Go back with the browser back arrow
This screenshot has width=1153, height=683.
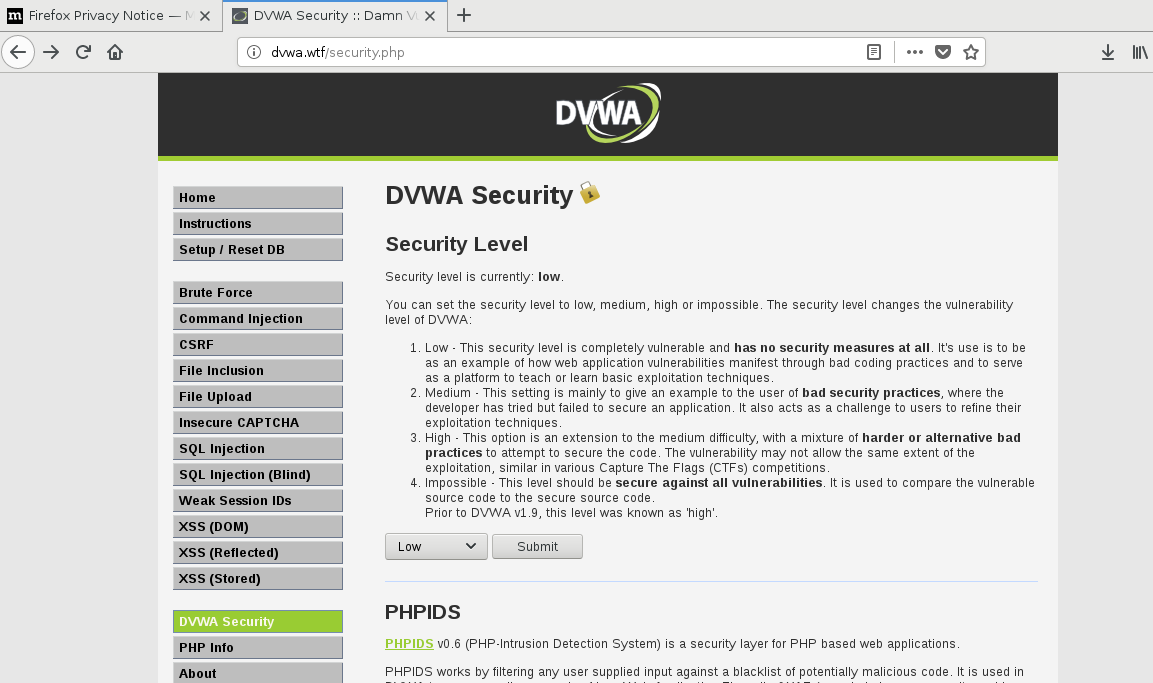(x=18, y=52)
